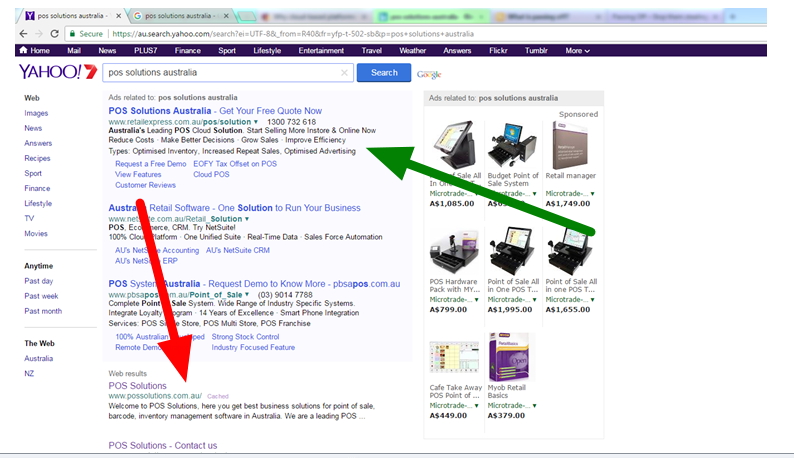Open News in Yahoo navbar
This screenshot has height=458, width=794.
107,51
